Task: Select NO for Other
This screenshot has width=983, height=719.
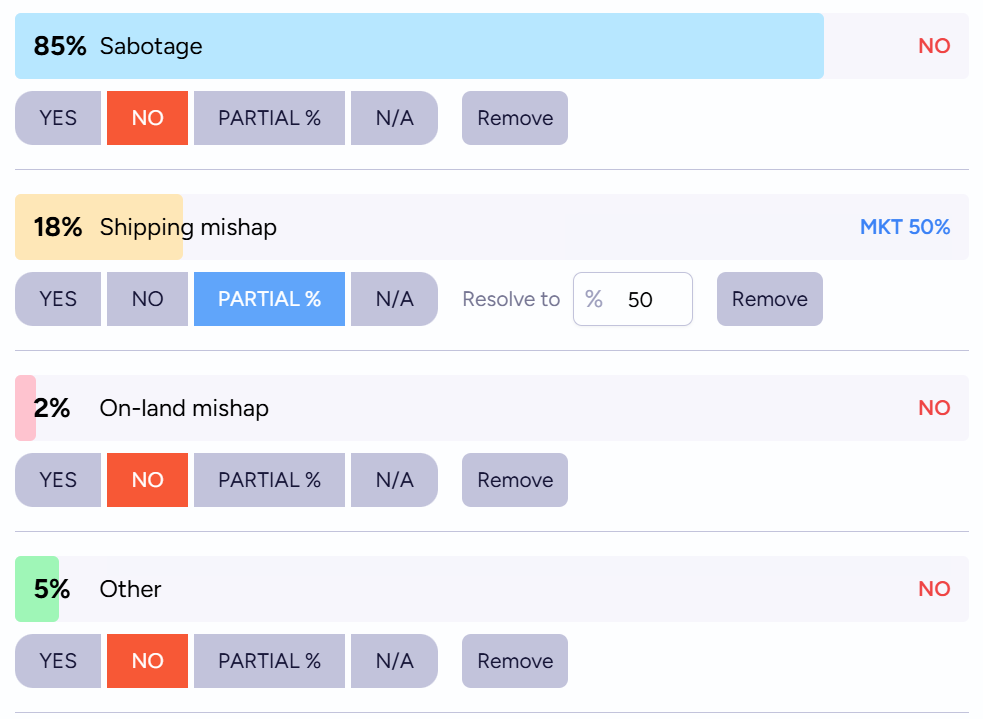Action: 147,661
